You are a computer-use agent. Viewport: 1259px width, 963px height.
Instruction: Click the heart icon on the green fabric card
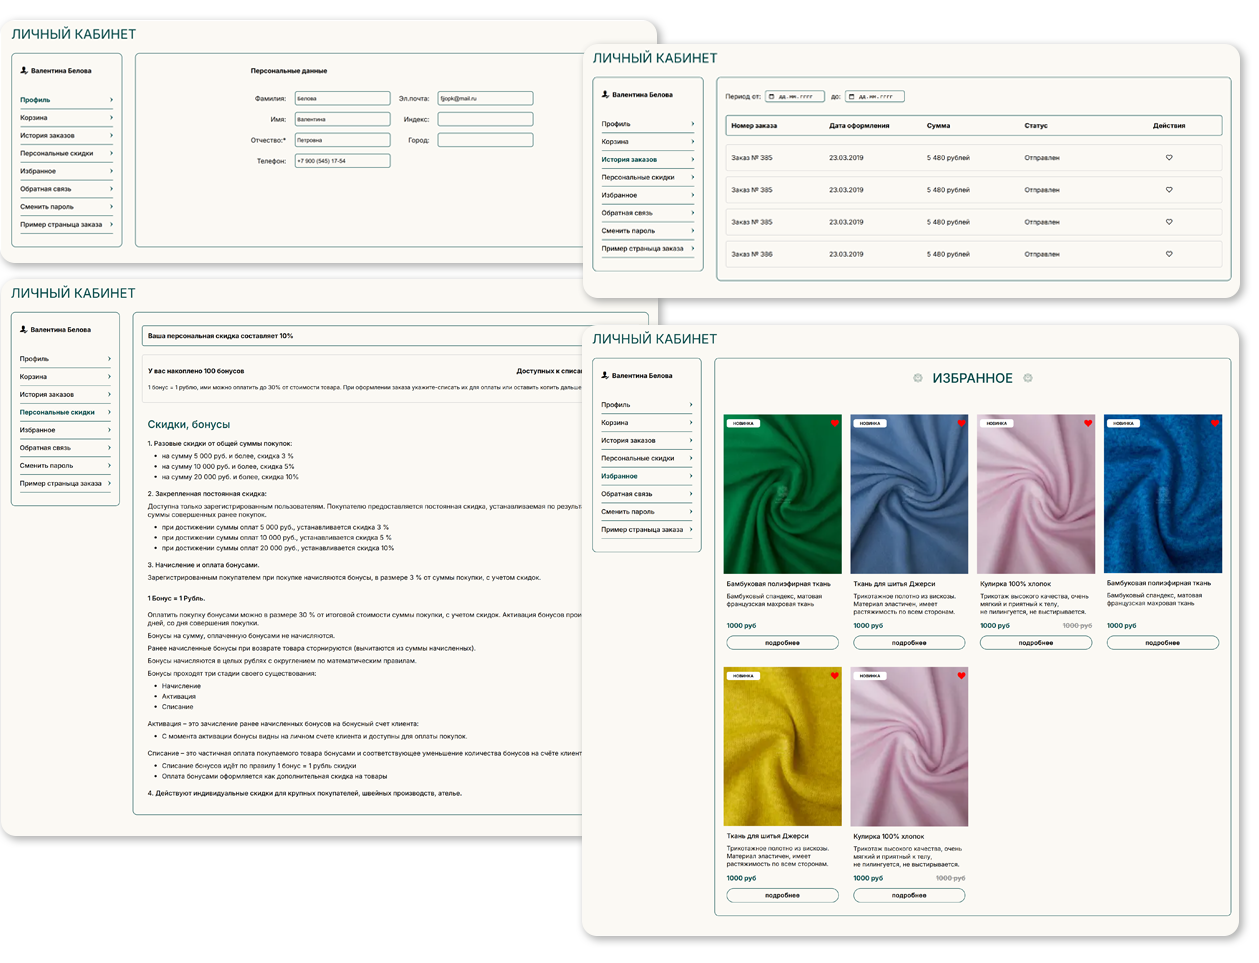tap(835, 423)
